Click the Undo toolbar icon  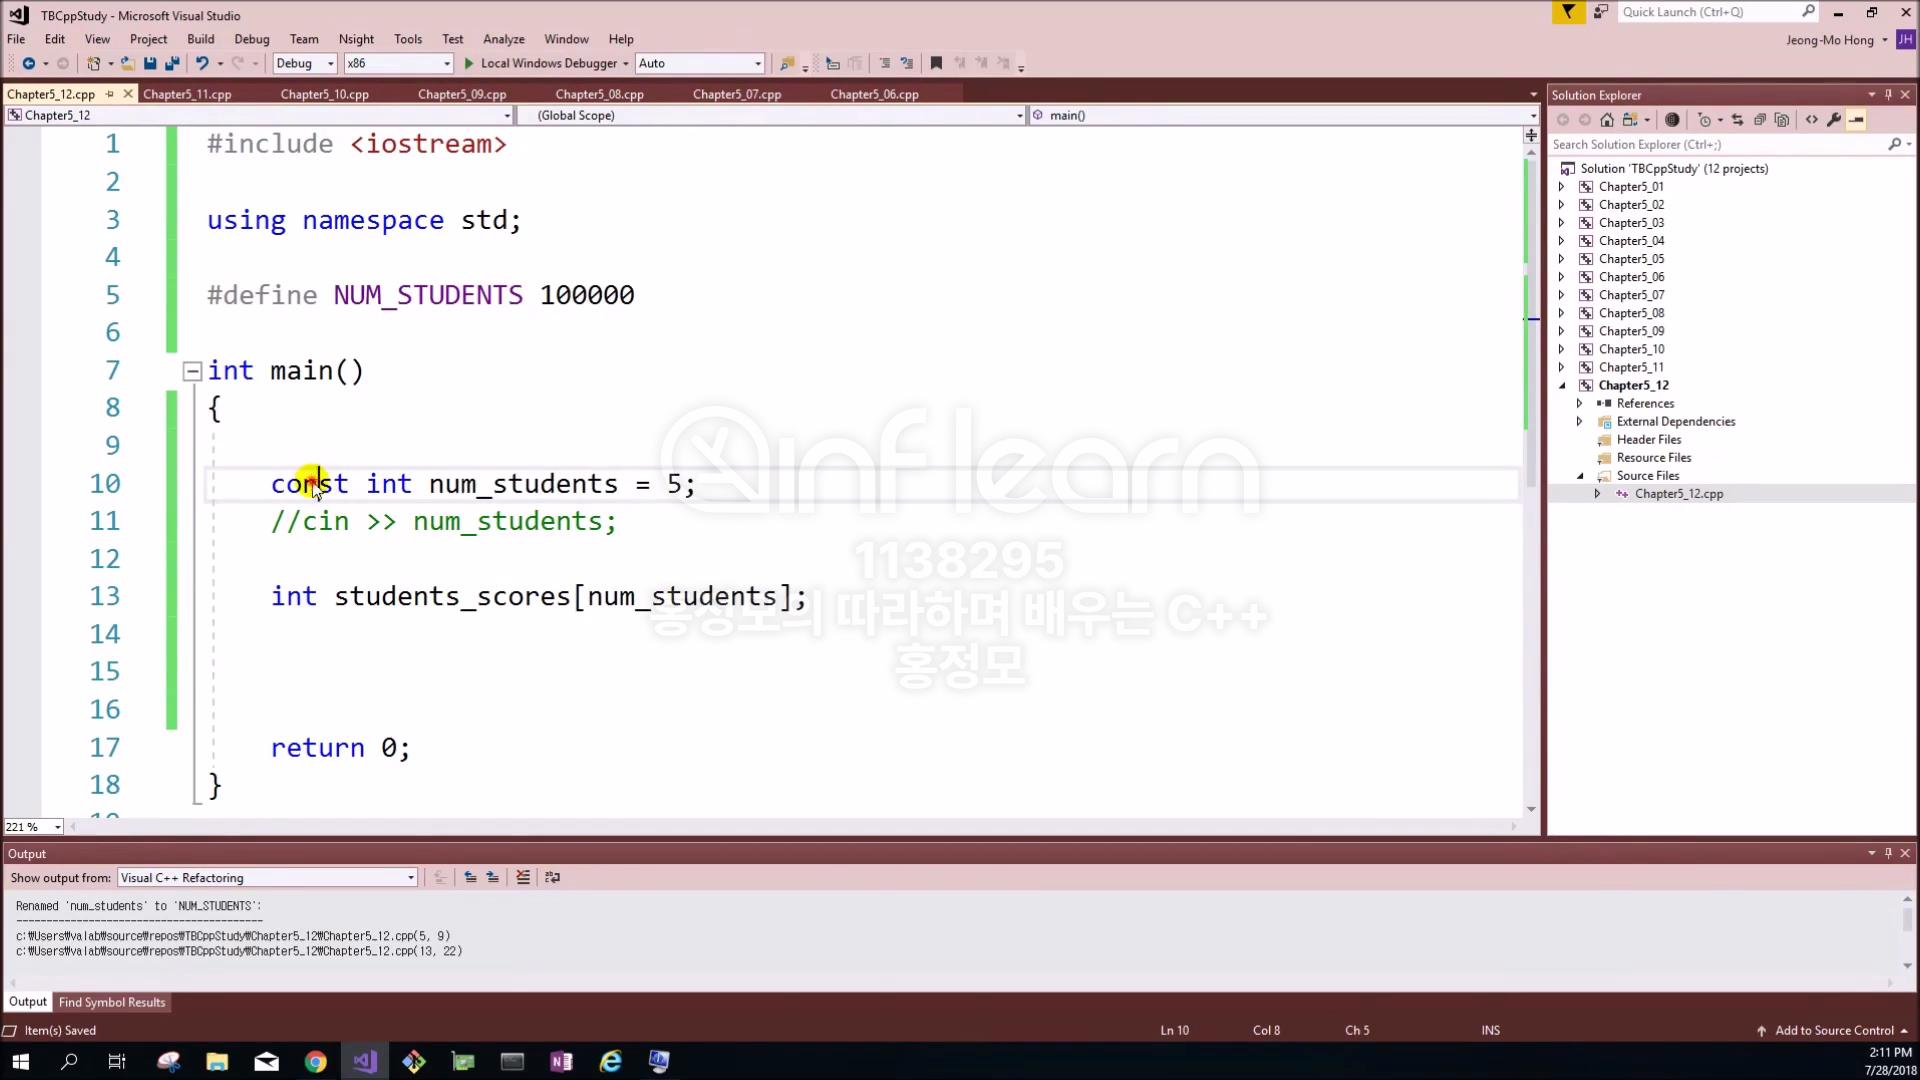202,63
